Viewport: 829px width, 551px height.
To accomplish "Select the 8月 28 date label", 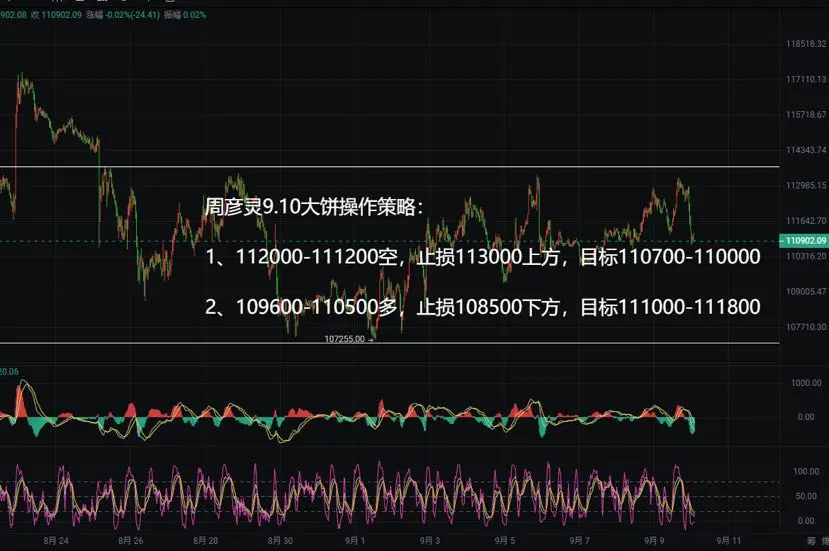I will (206, 540).
